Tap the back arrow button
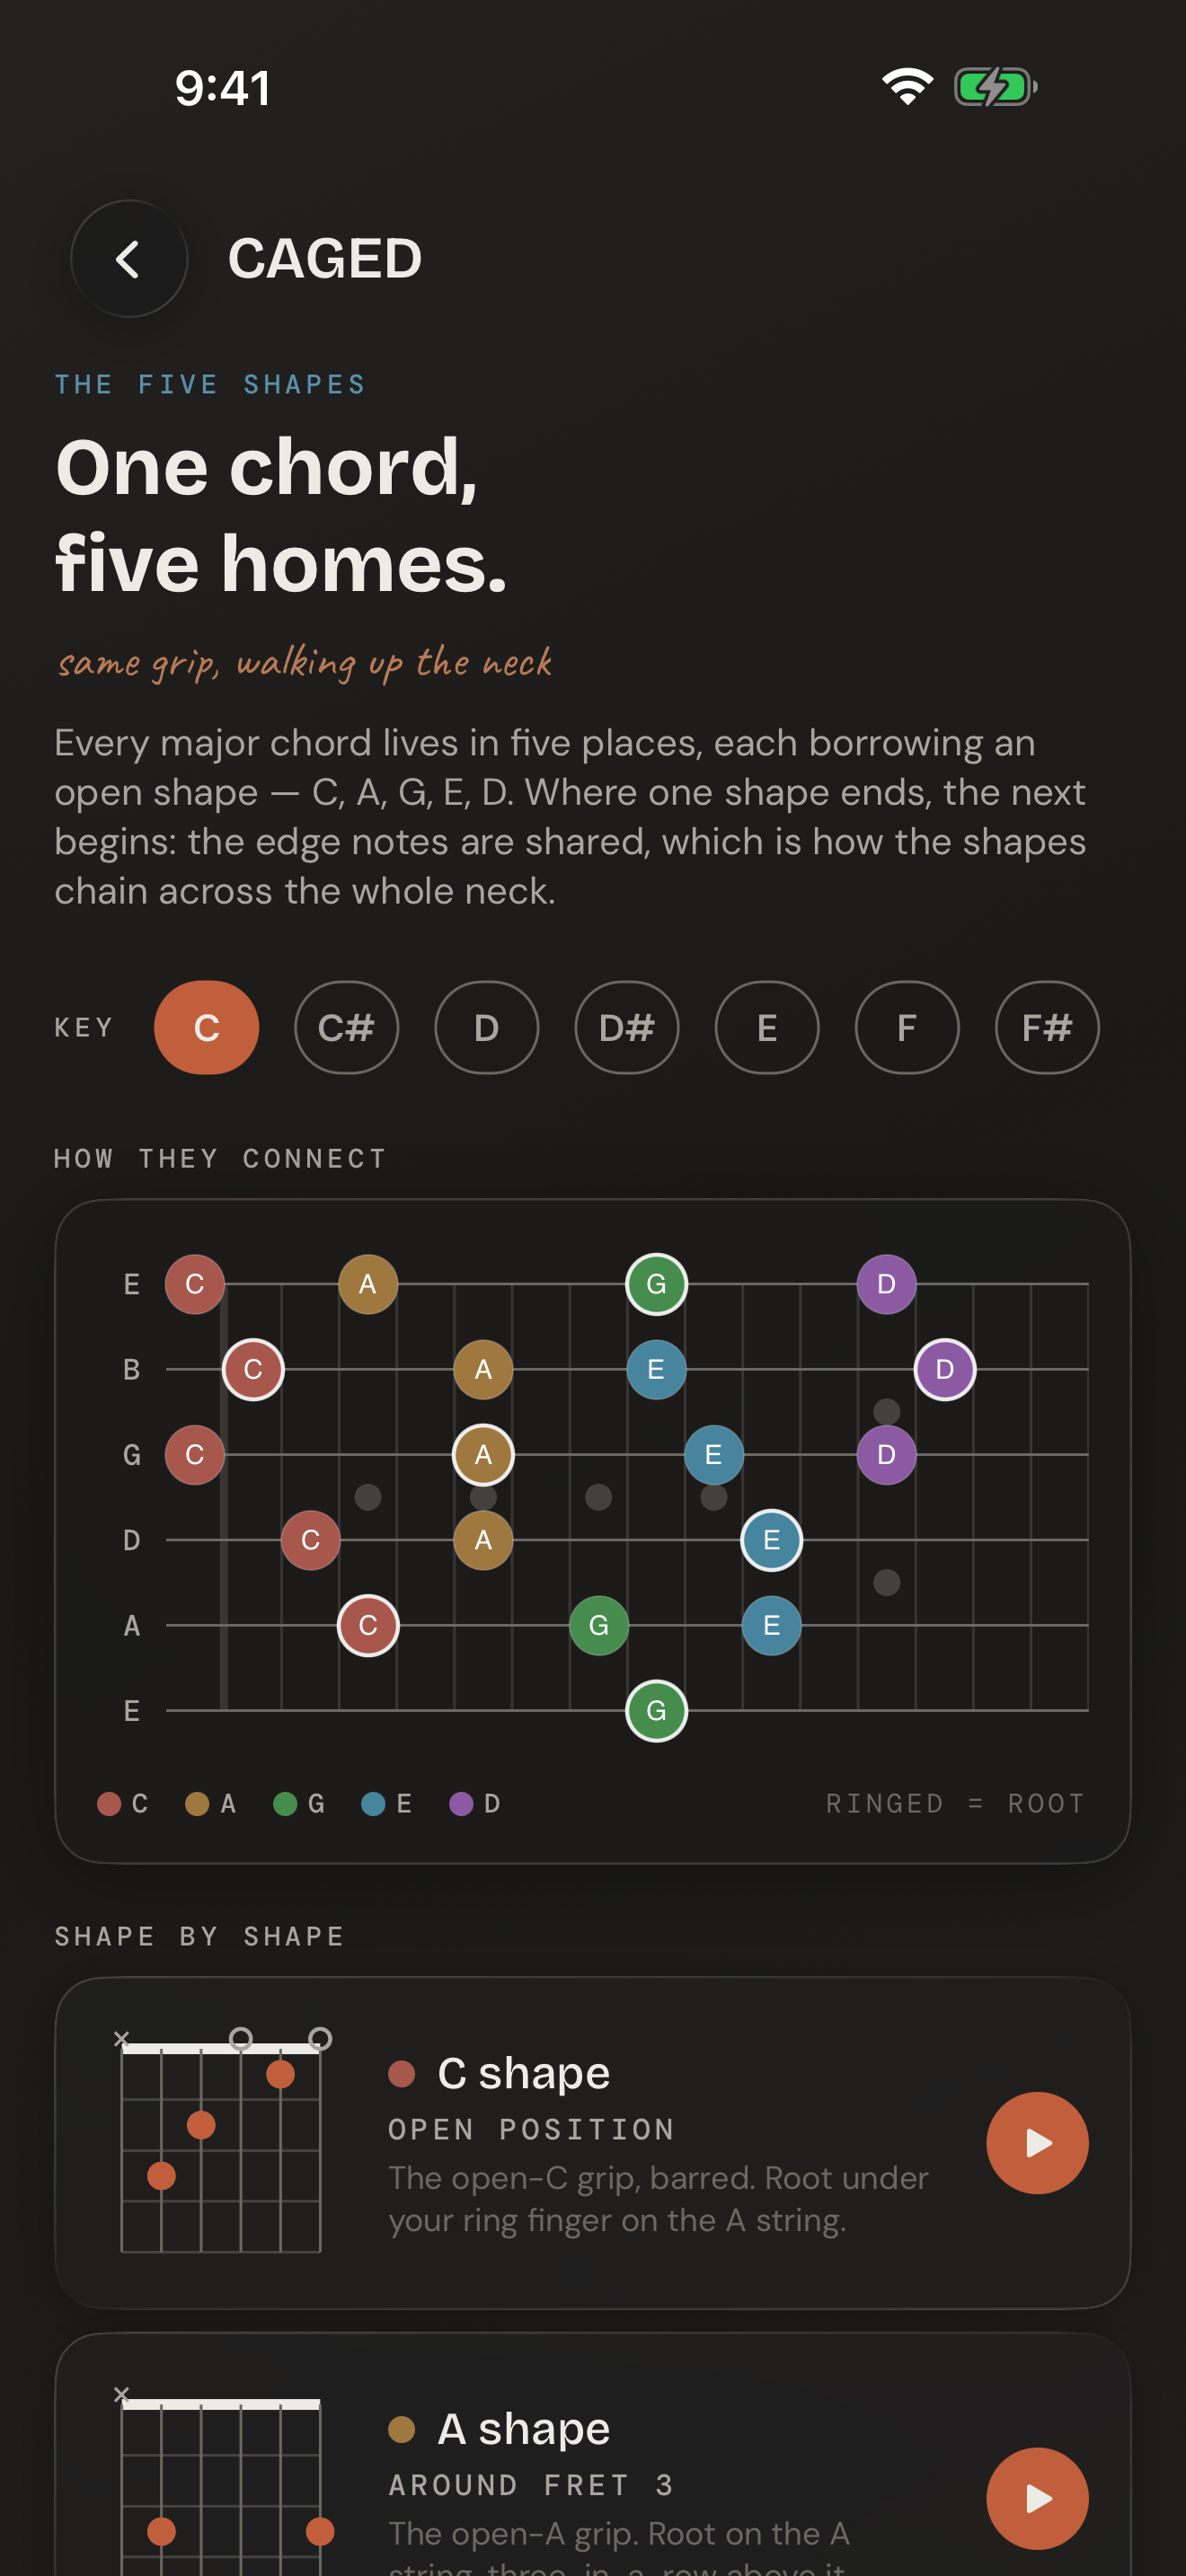The height and width of the screenshot is (2576, 1186). tap(128, 259)
